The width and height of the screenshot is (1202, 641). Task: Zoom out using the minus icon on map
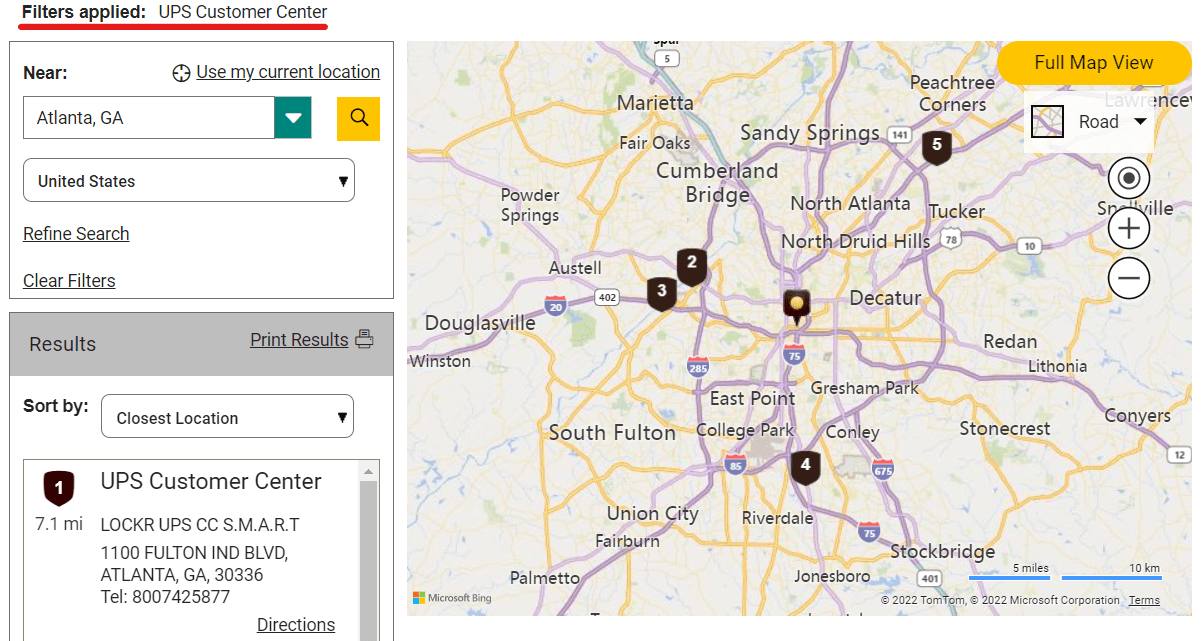1128,278
